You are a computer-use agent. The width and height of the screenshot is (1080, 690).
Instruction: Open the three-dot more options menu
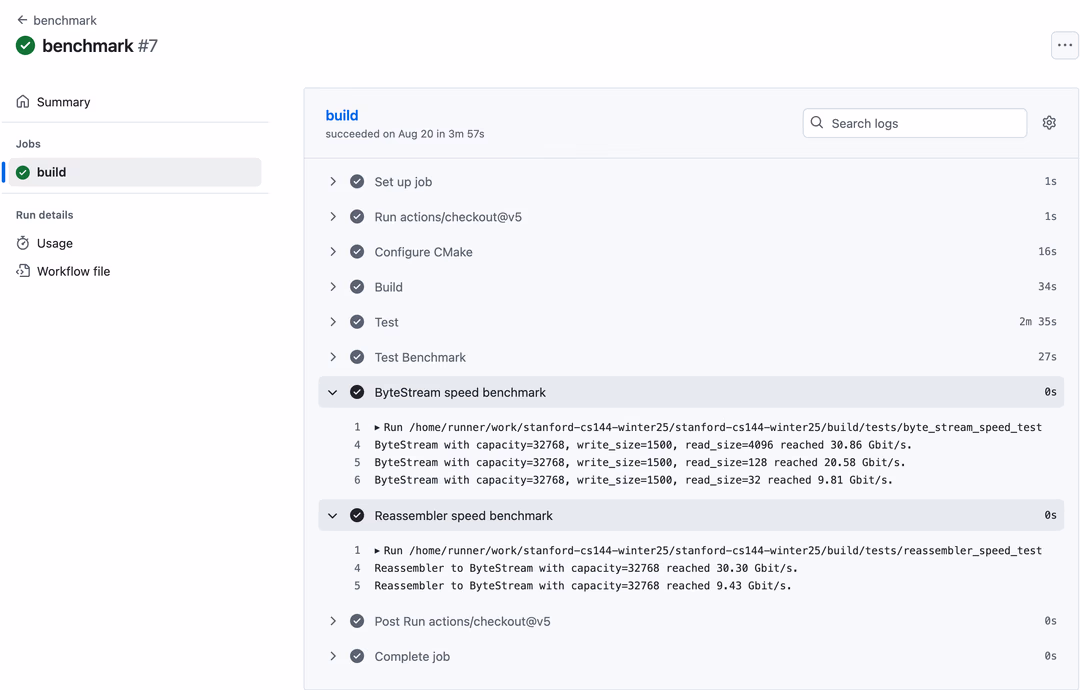[1065, 45]
